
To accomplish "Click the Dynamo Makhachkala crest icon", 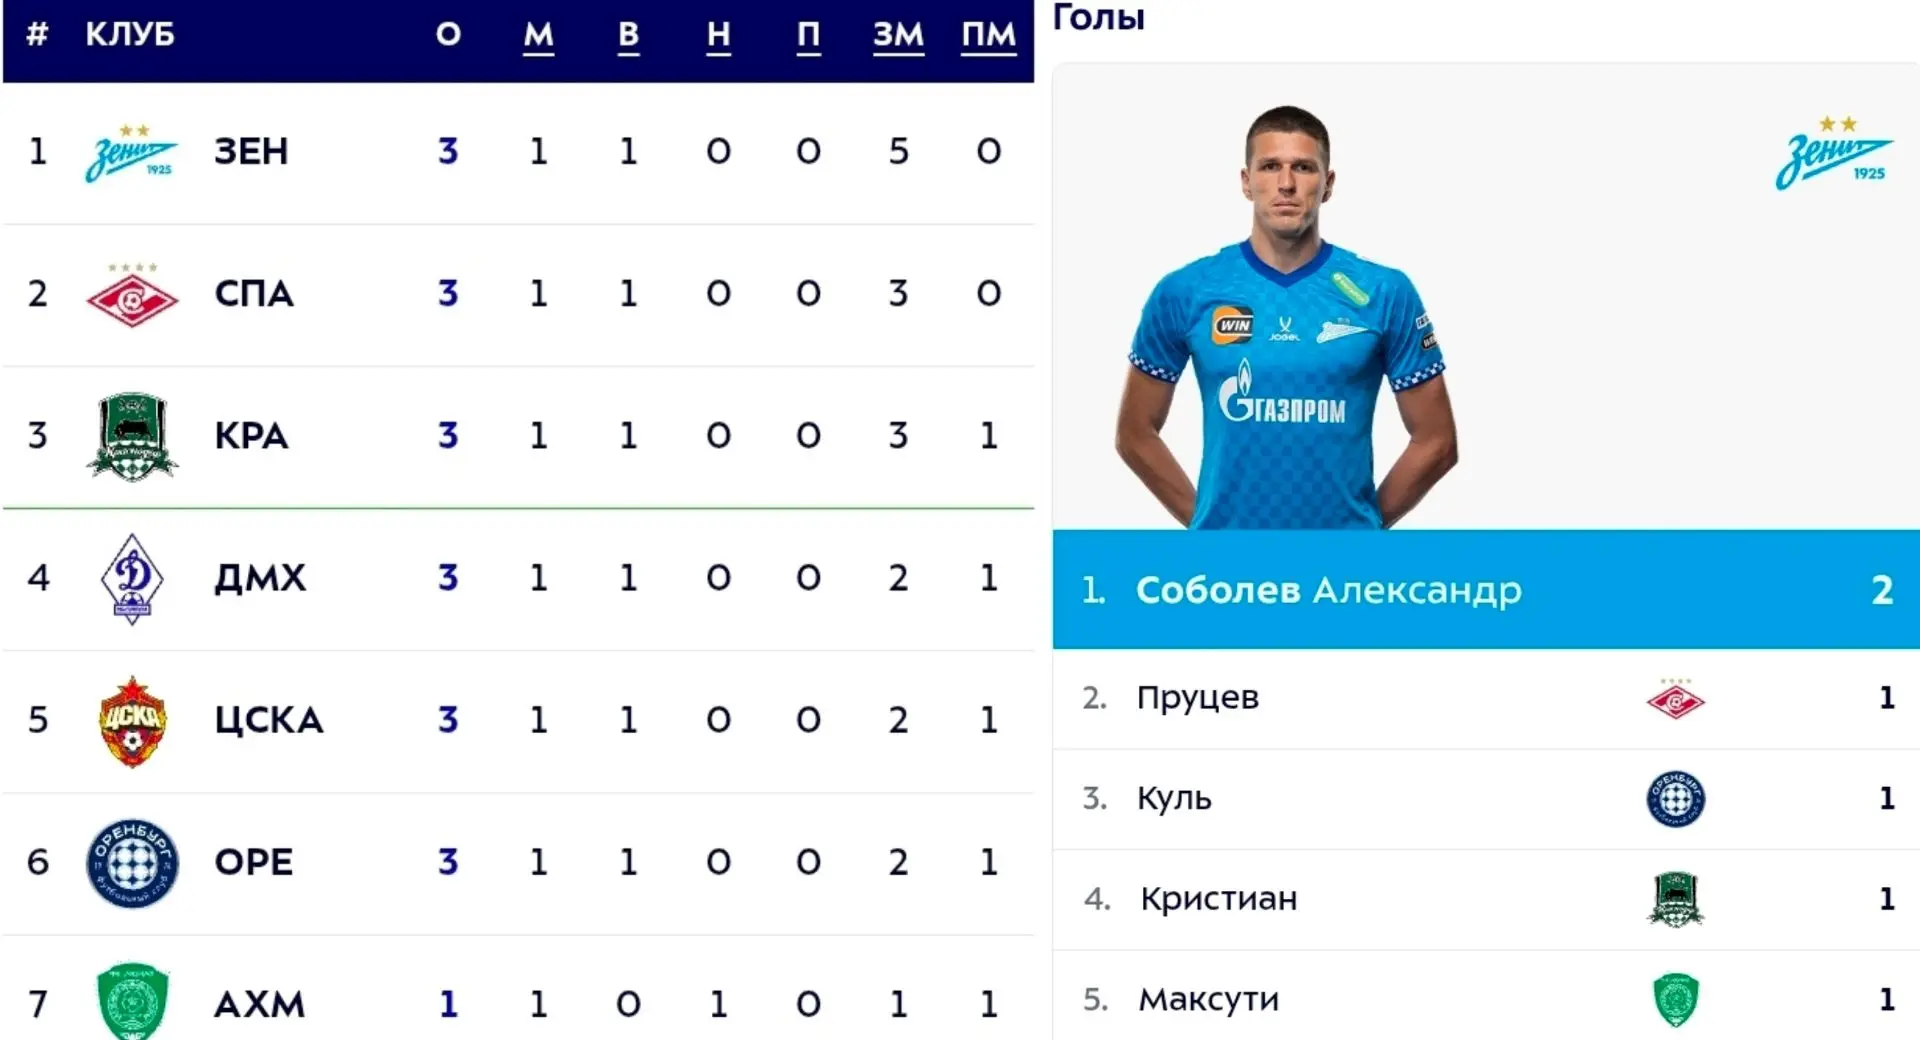I will click(132, 579).
